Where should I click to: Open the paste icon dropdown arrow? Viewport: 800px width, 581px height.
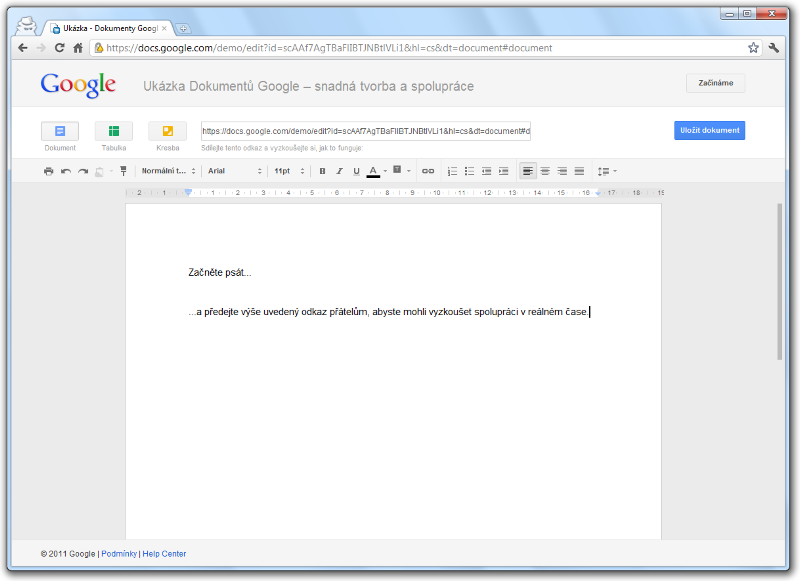[x=111, y=171]
